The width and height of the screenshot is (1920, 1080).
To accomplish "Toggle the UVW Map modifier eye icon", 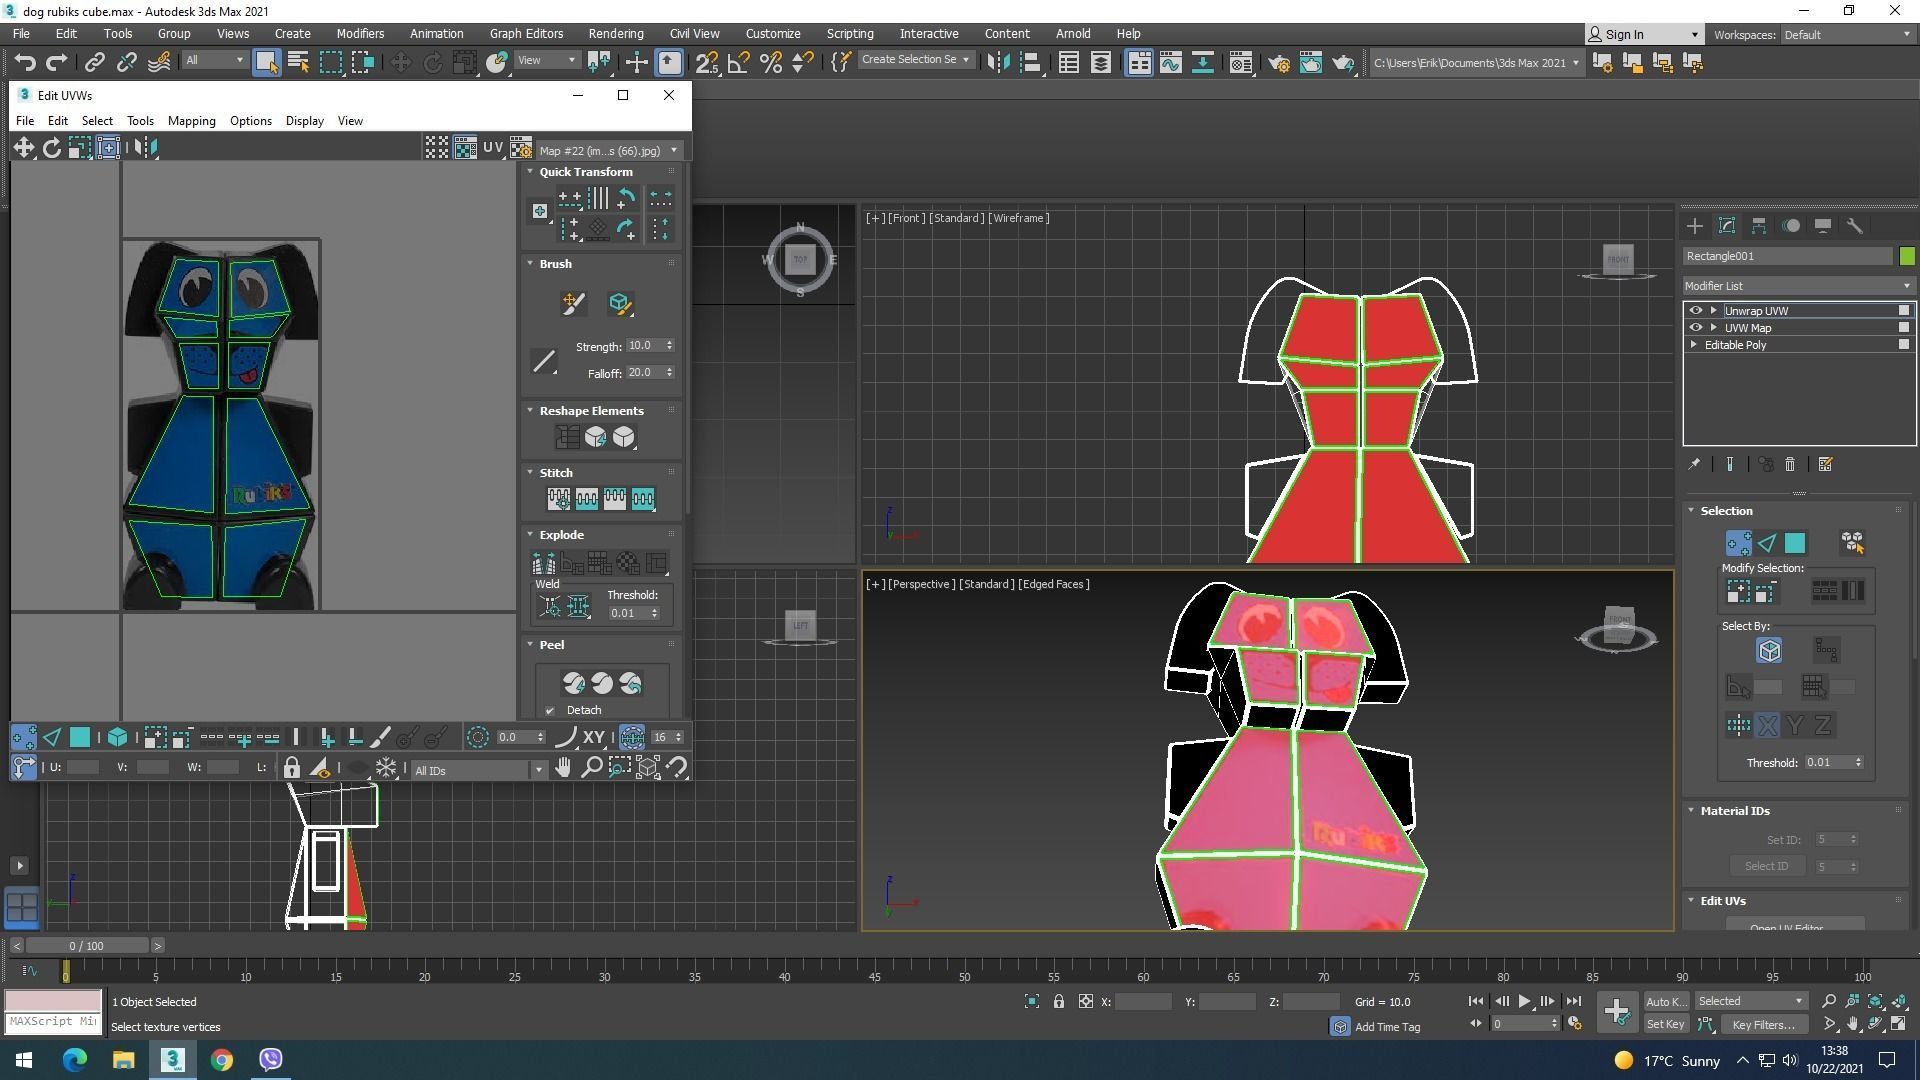I will coord(1695,328).
